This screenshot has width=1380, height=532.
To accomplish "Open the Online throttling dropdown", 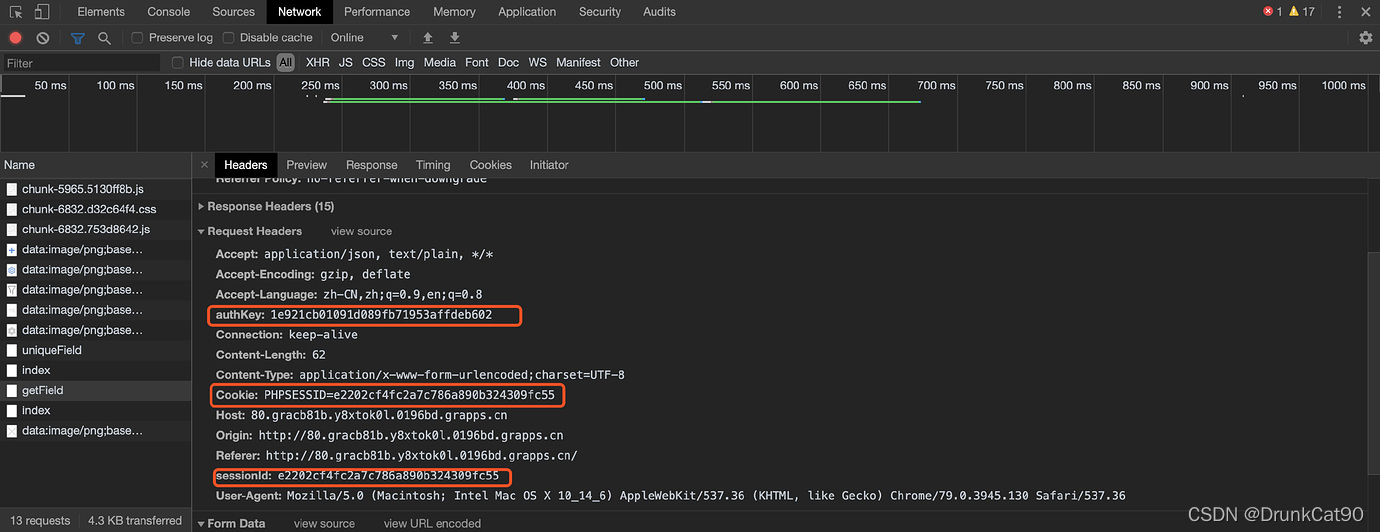I will (x=364, y=38).
